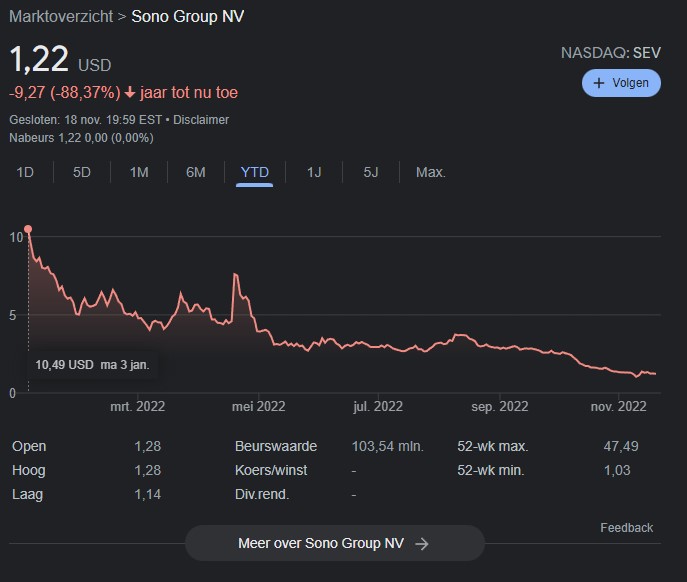Open the Max. range tab
Image resolution: width=687 pixels, height=582 pixels.
[430, 172]
